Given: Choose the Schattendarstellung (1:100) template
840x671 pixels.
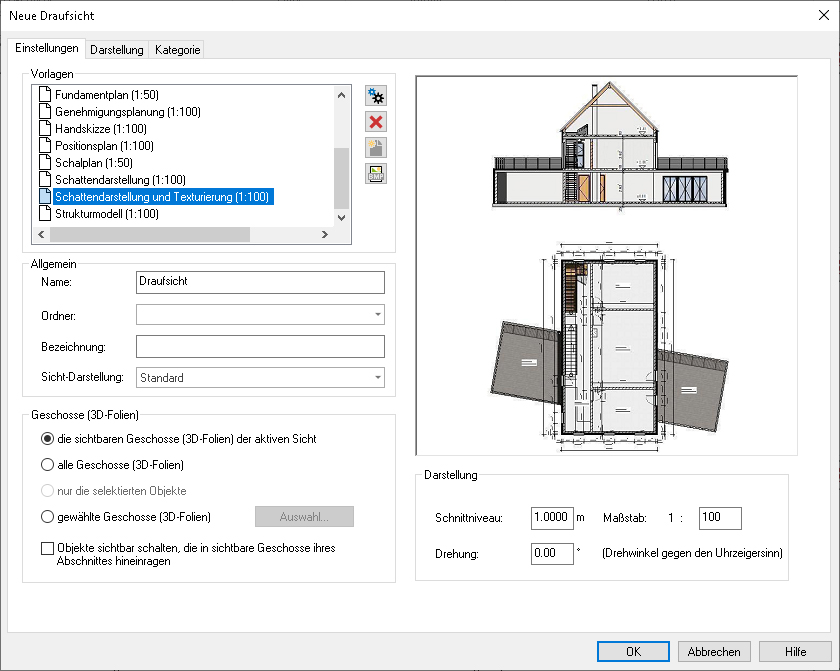Looking at the screenshot, I should coord(120,180).
